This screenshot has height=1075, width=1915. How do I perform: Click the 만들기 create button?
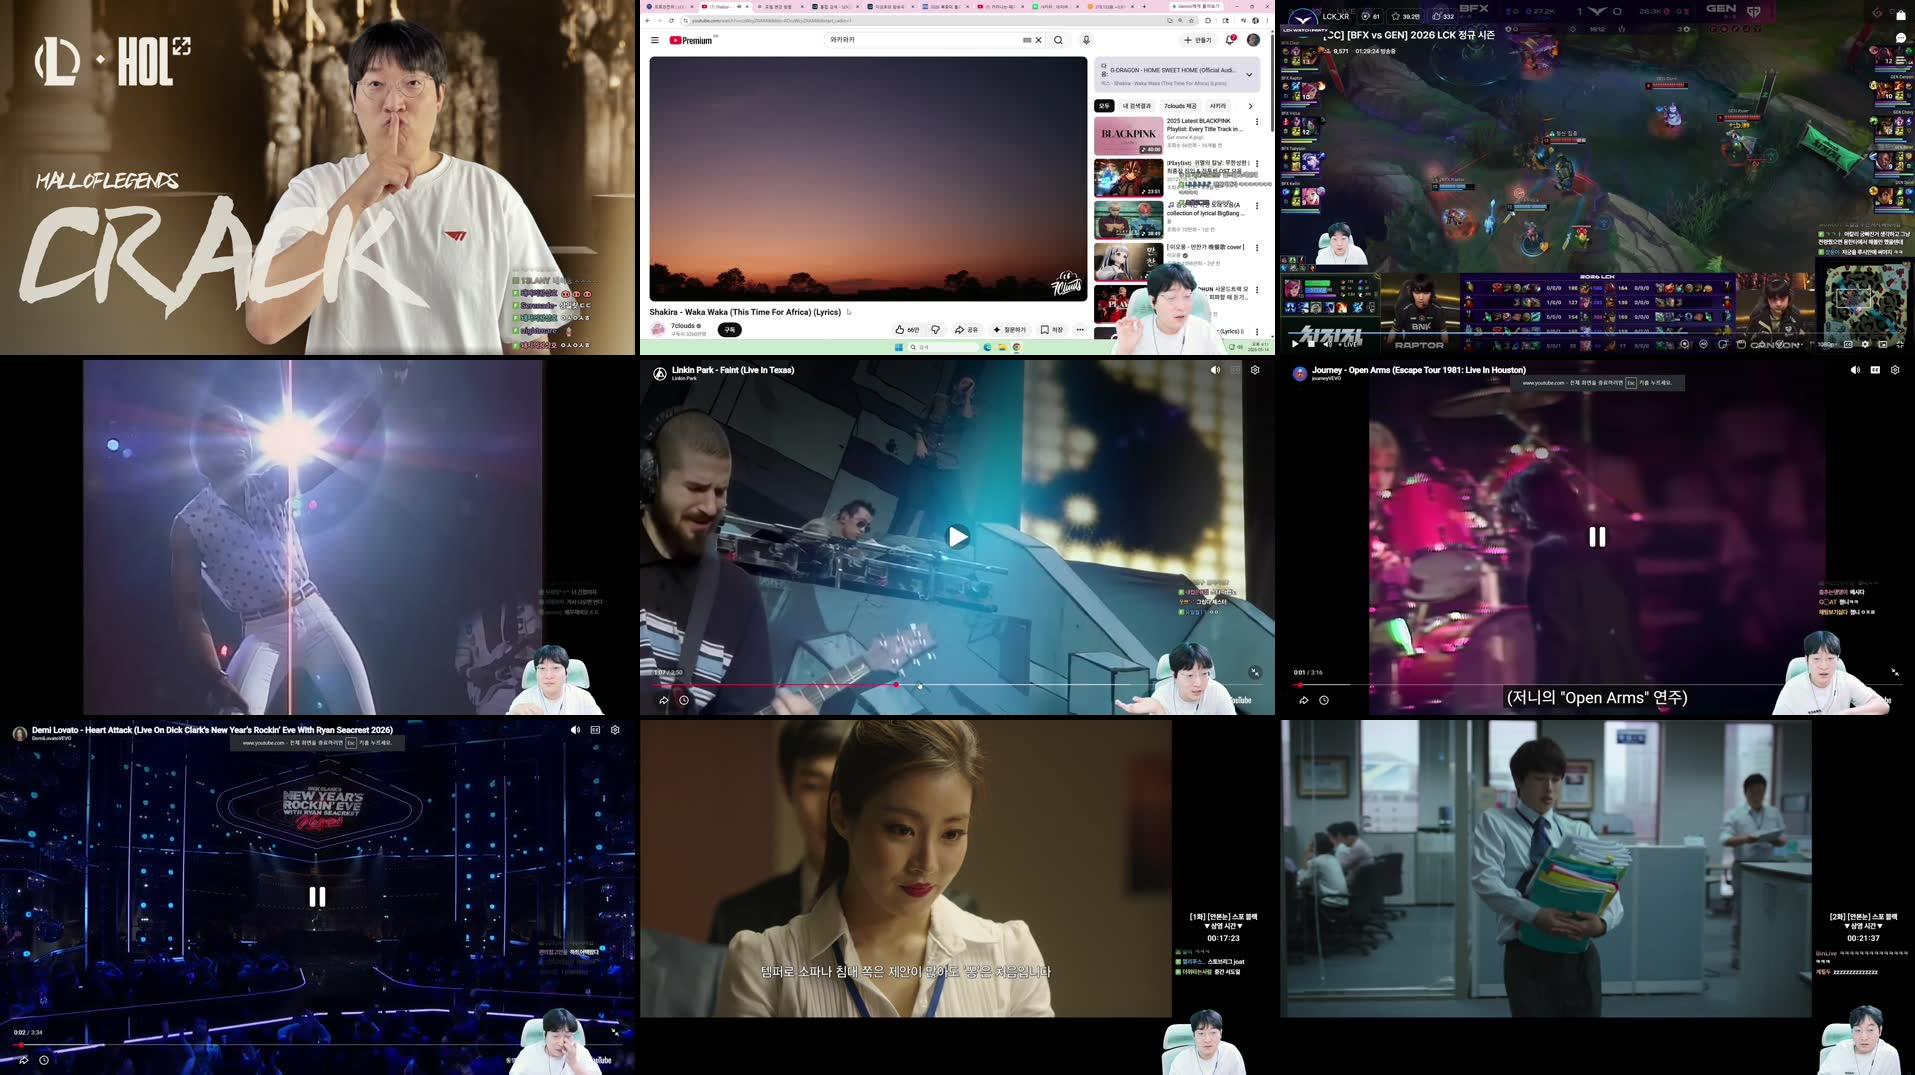tap(1197, 40)
